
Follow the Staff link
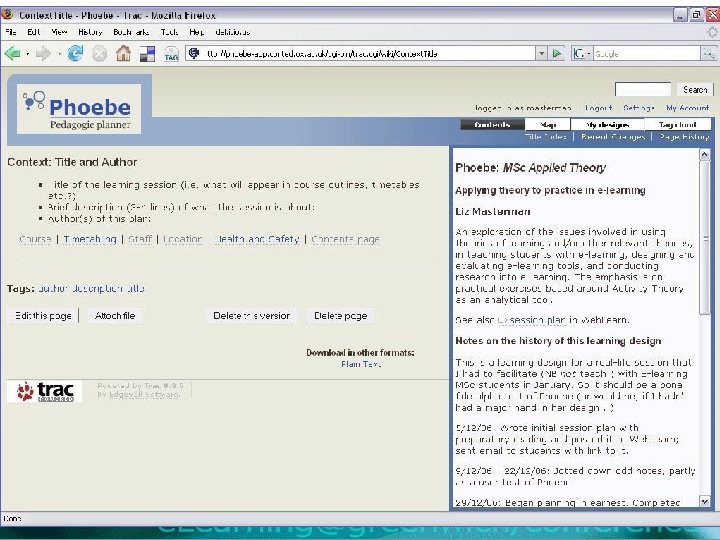140,239
